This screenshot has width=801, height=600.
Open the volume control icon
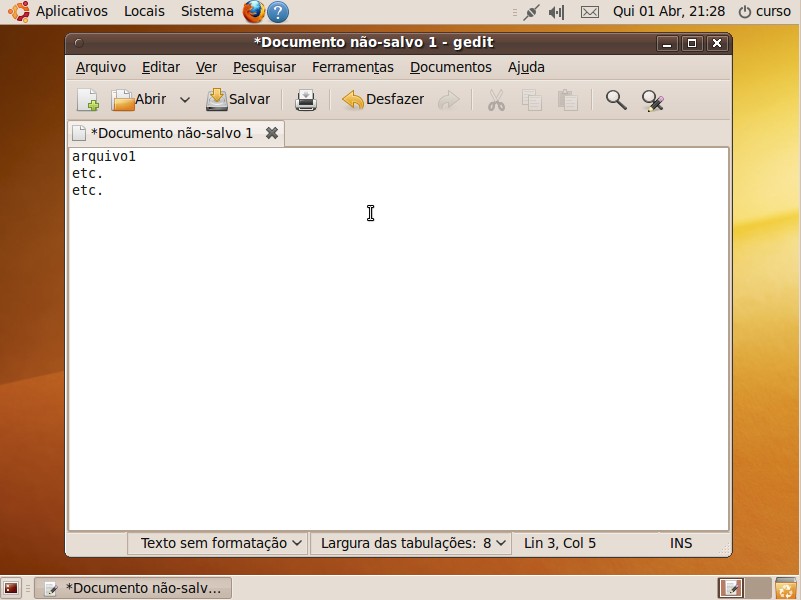point(556,12)
